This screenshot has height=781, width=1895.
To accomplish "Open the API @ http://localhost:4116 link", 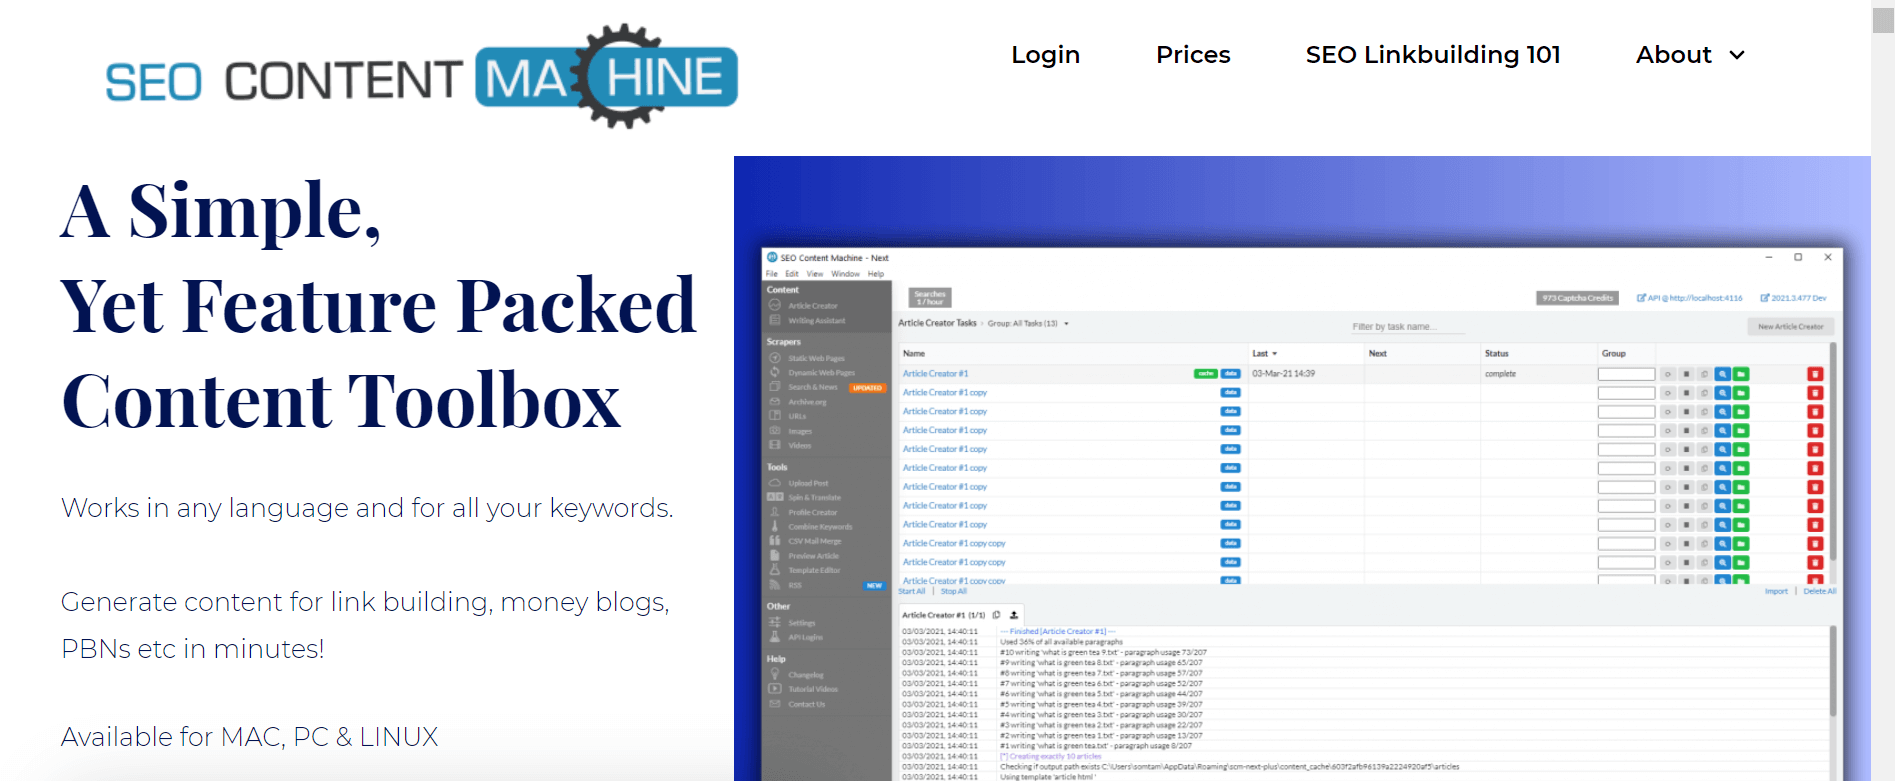I will [1689, 298].
